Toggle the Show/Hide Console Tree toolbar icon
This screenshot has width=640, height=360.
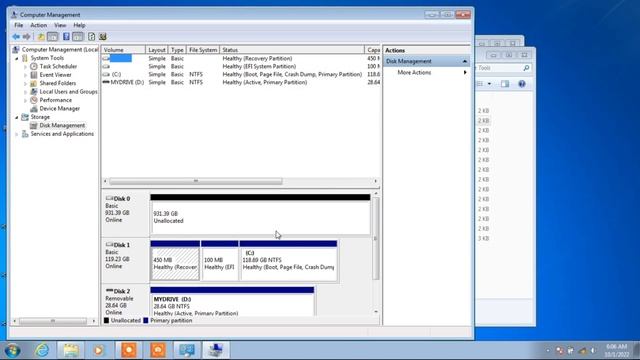53,37
